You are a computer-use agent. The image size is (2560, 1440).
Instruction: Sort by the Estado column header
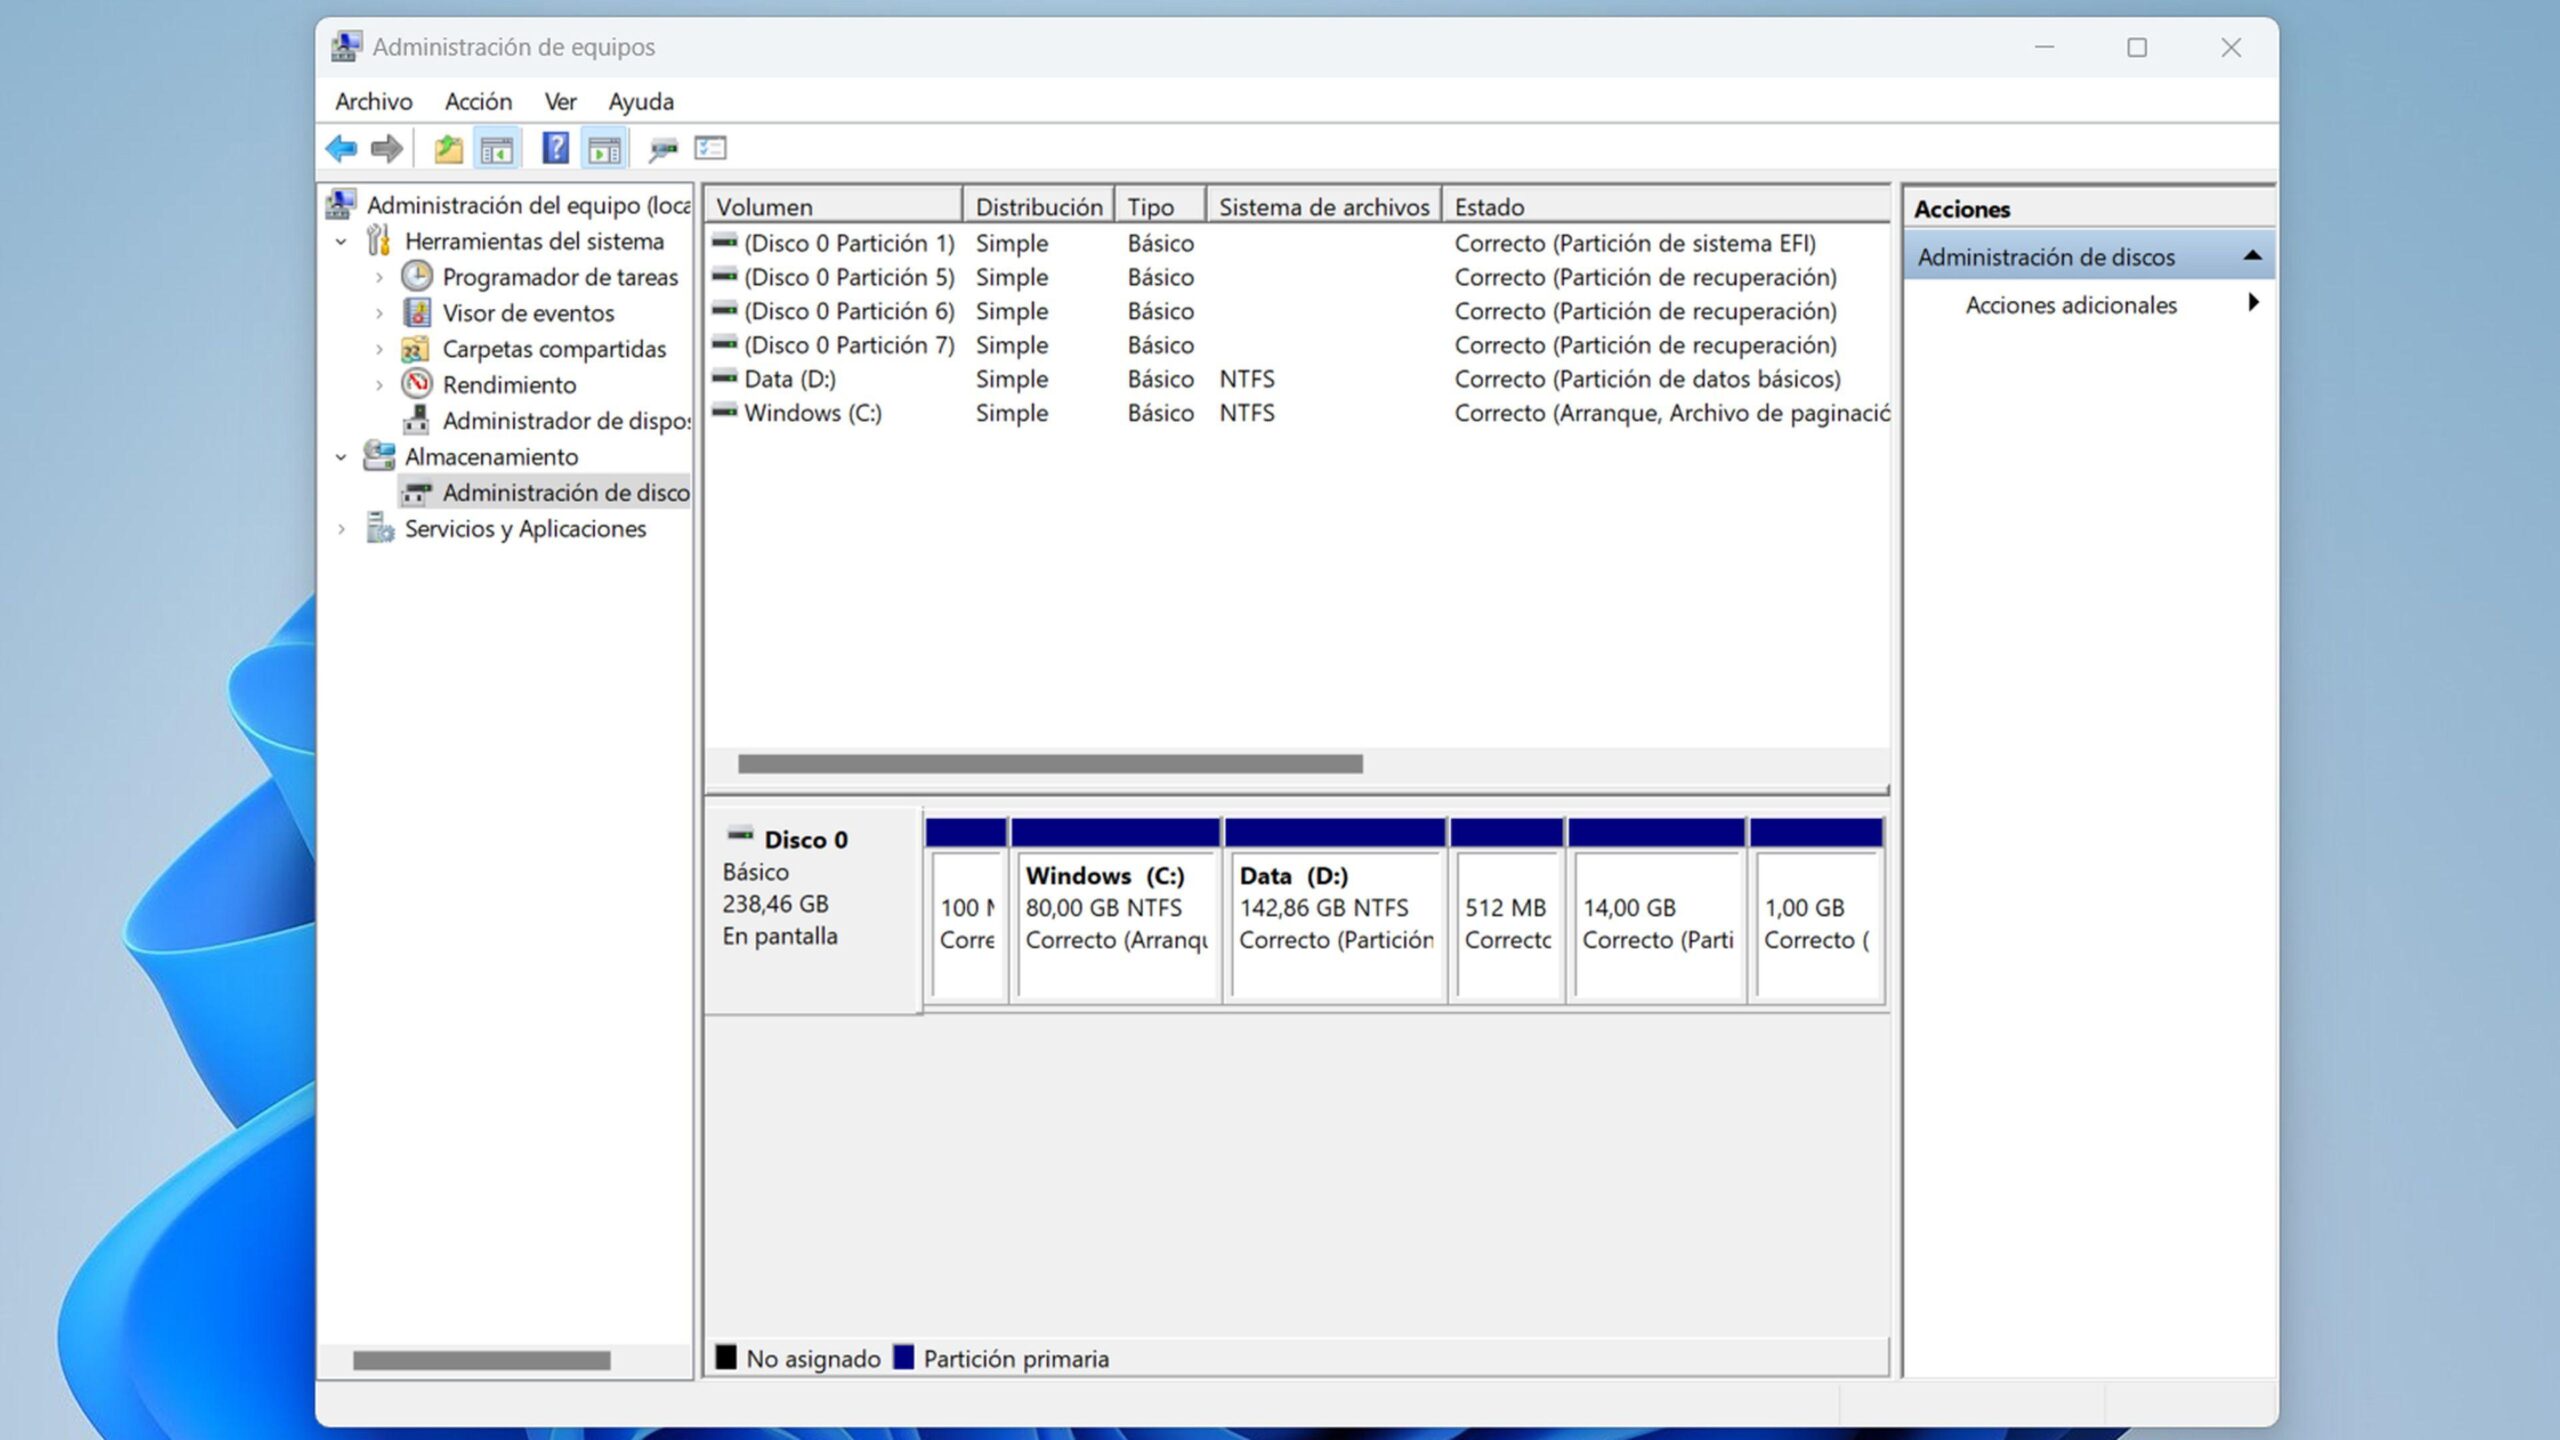pyautogui.click(x=1666, y=206)
